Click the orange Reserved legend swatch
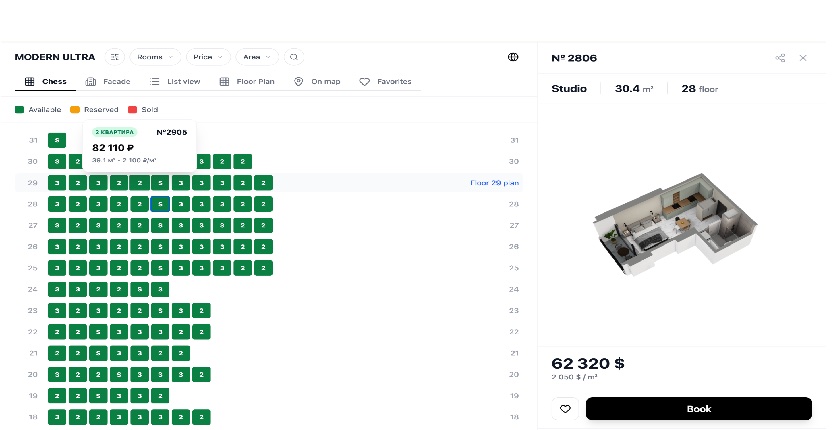 (74, 109)
